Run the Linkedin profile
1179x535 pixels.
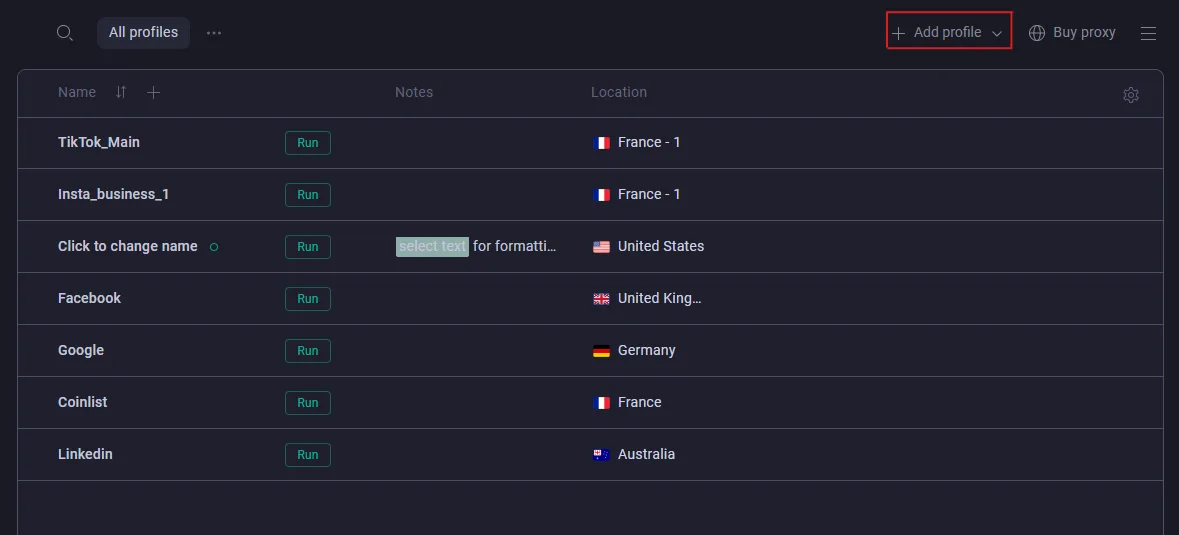click(308, 455)
